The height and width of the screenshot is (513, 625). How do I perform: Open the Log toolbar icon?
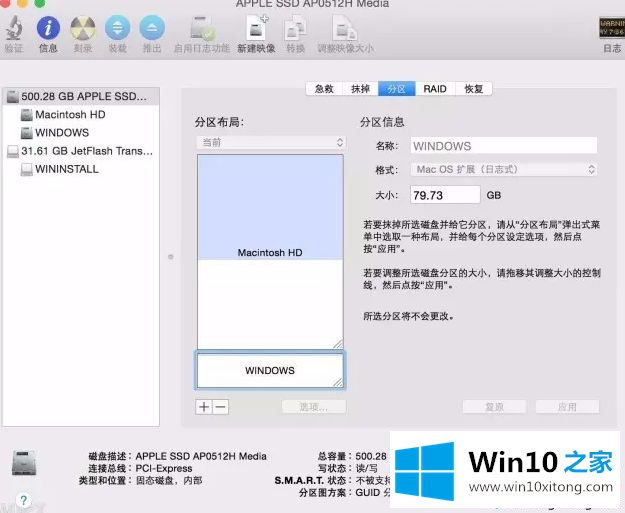pos(612,28)
